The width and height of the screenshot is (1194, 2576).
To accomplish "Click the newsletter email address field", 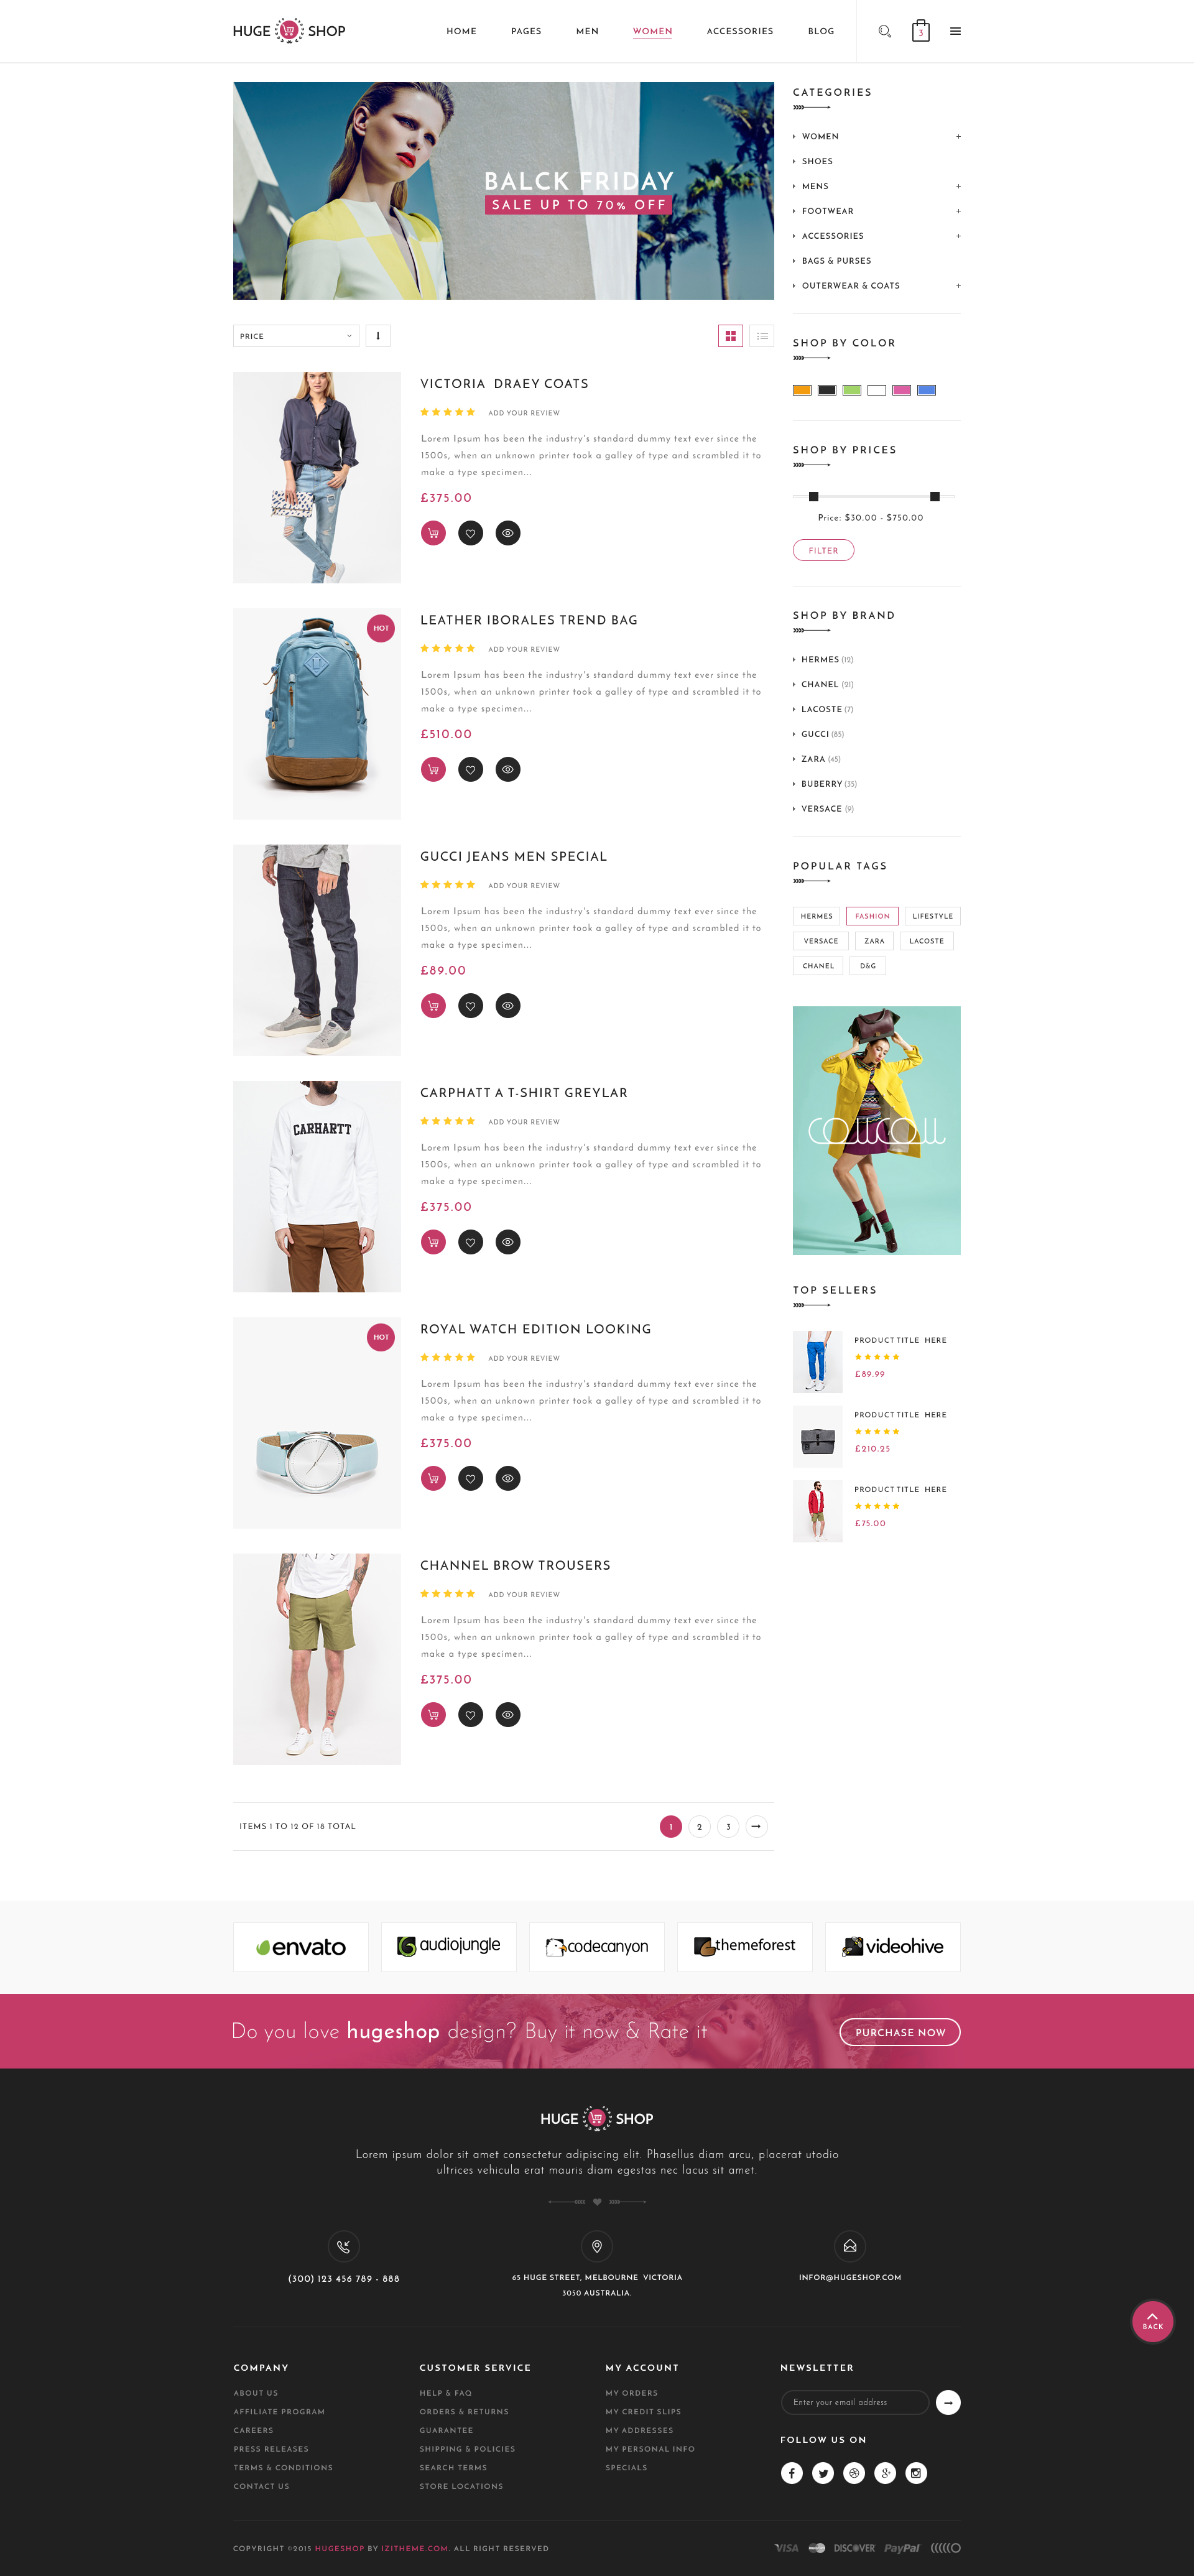I will click(855, 2402).
